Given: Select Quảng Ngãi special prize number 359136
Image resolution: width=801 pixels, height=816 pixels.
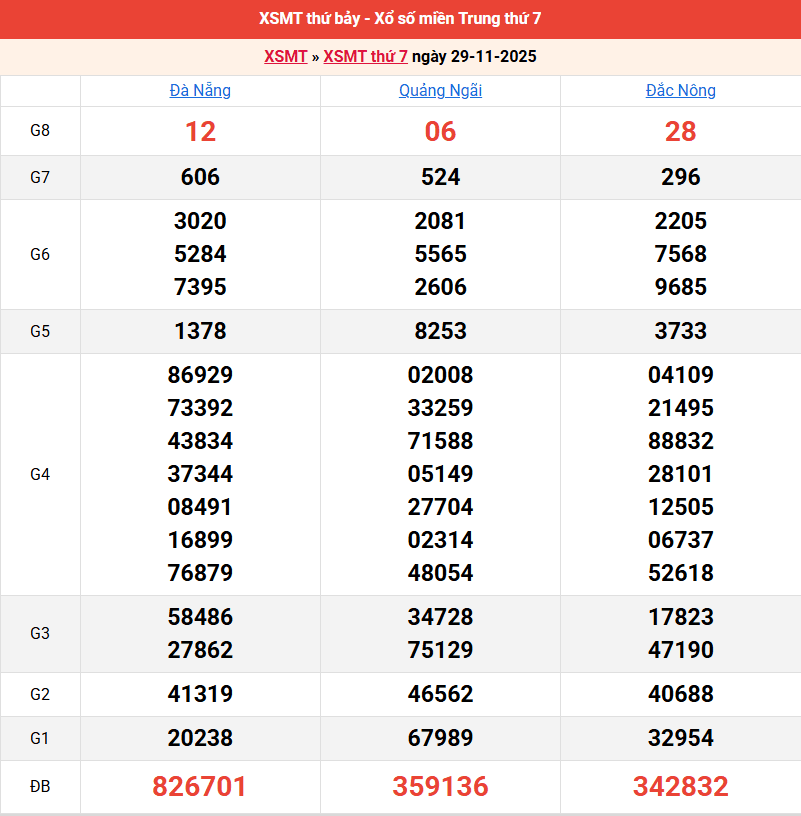Looking at the screenshot, I should click(440, 787).
